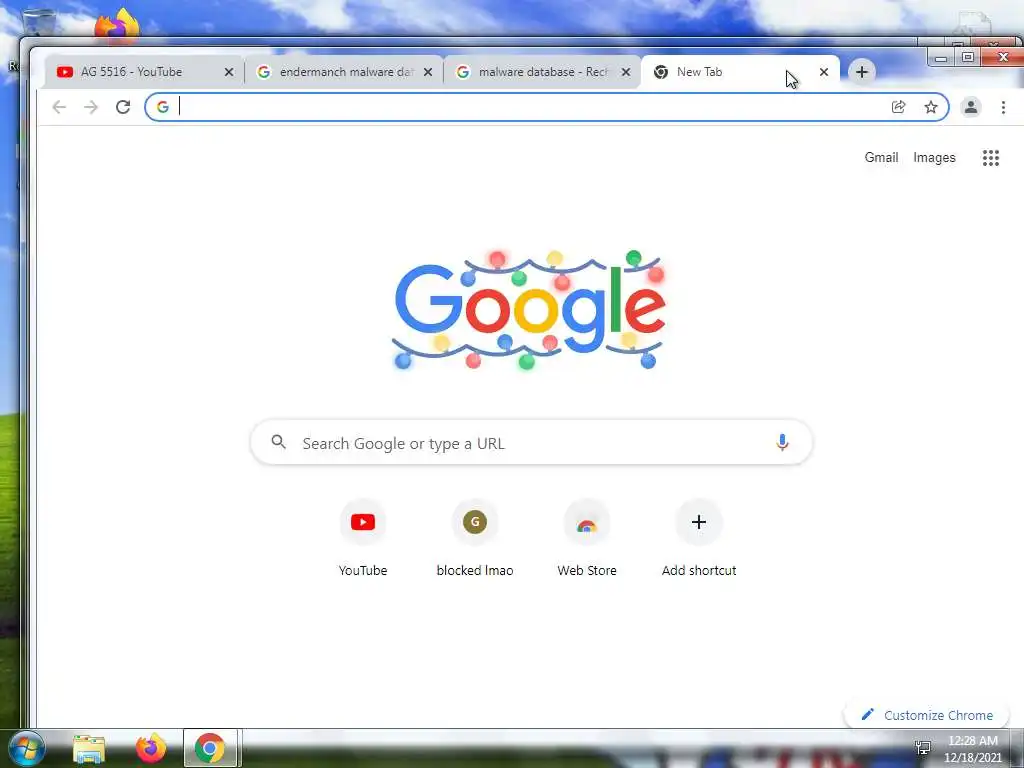Go forward using the browser forward arrow
Viewport: 1024px width, 768px height.
[x=91, y=107]
